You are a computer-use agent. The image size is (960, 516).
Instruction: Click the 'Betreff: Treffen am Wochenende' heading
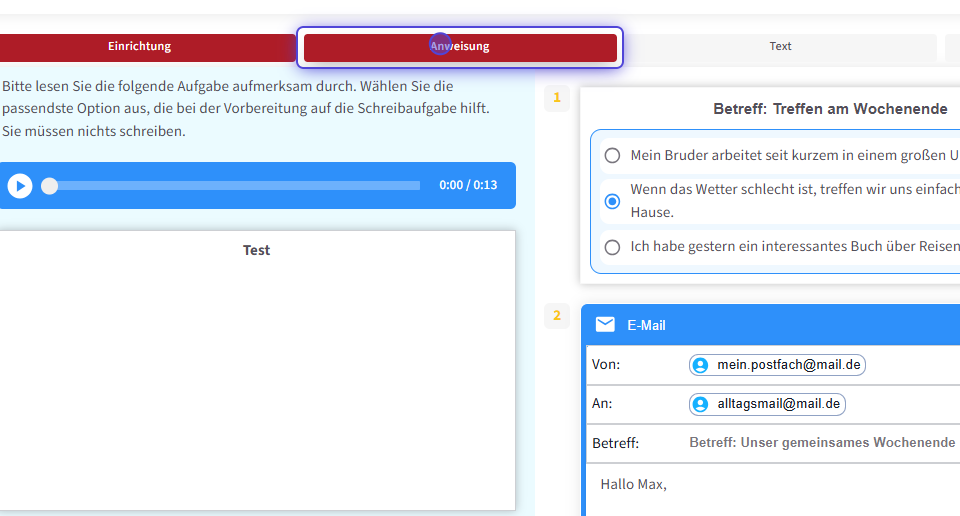[x=830, y=109]
